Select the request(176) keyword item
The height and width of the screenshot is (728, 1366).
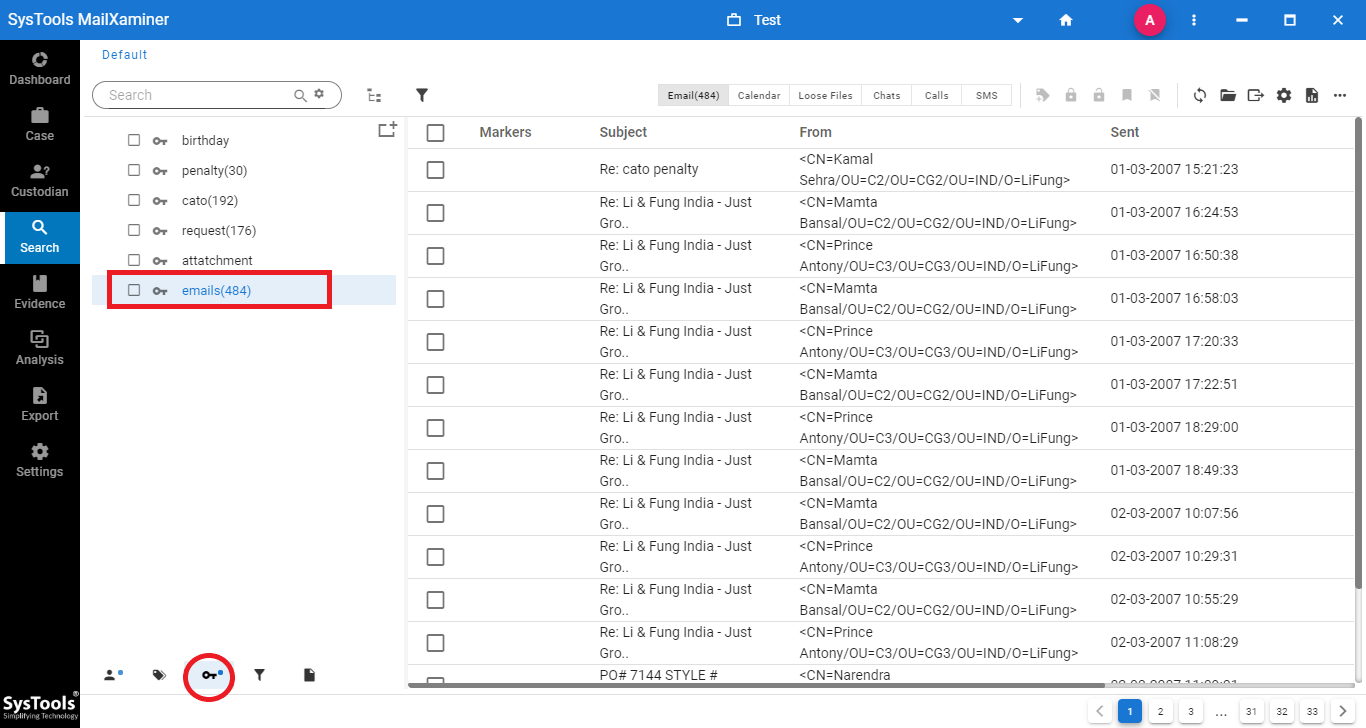219,230
